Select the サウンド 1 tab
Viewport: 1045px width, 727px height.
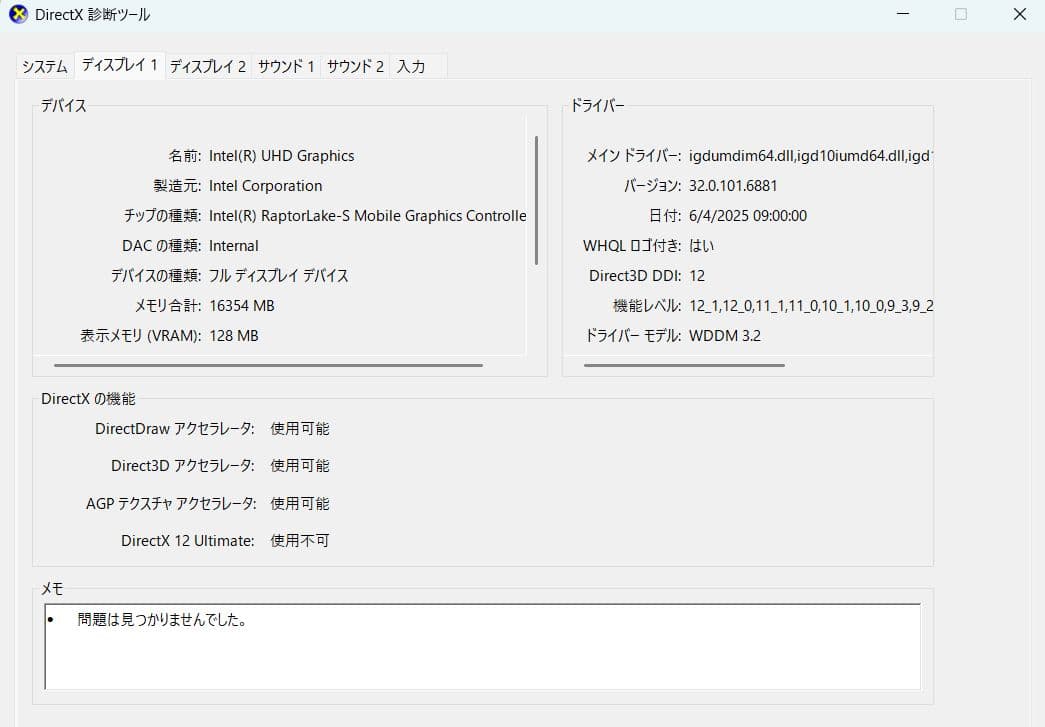[x=284, y=65]
